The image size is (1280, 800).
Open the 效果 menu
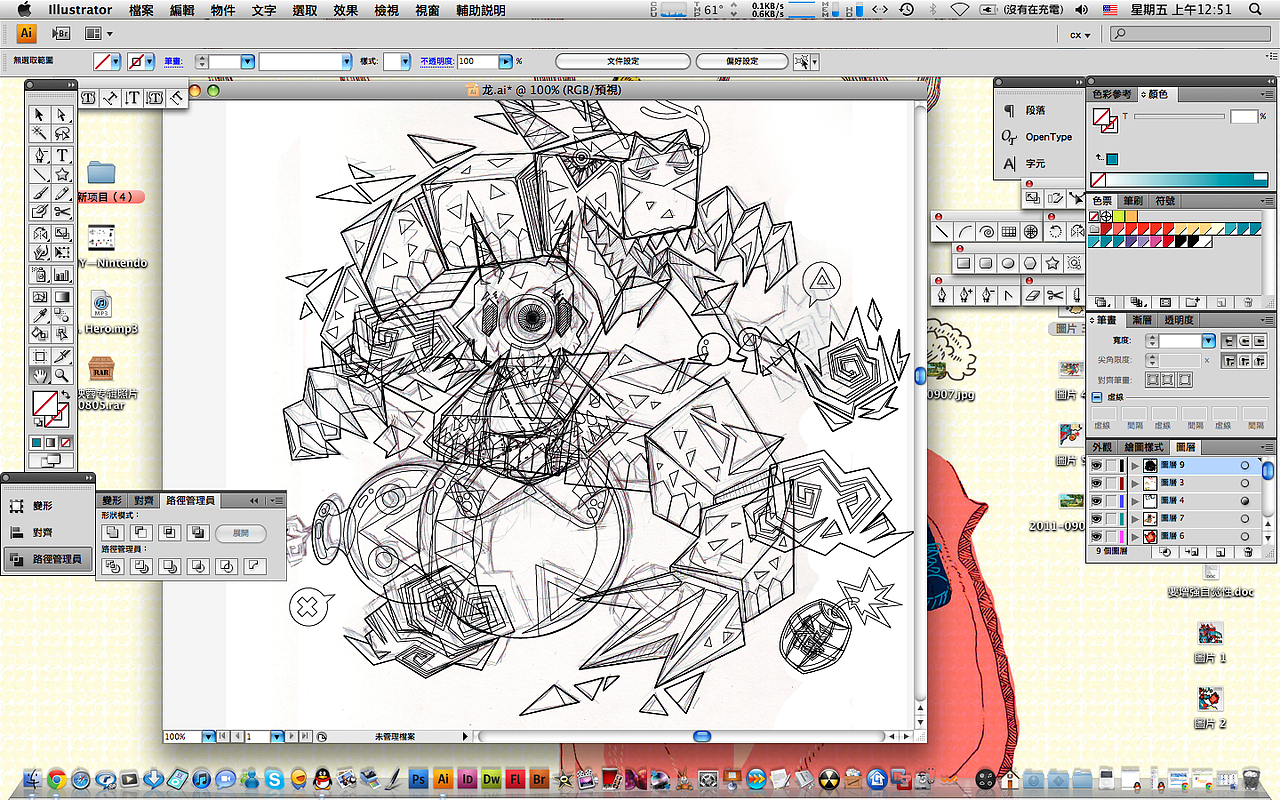346,10
